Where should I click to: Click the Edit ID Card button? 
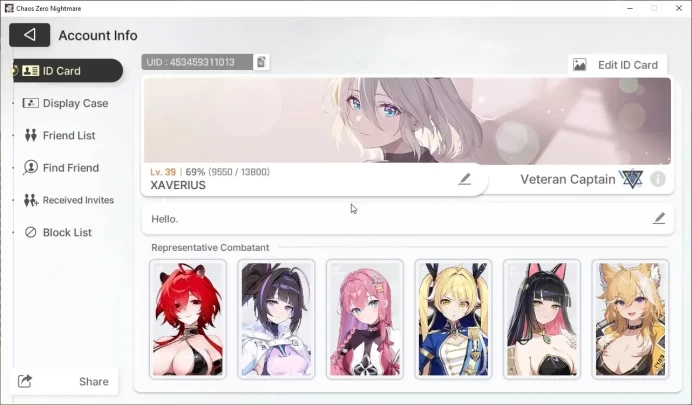[617, 65]
